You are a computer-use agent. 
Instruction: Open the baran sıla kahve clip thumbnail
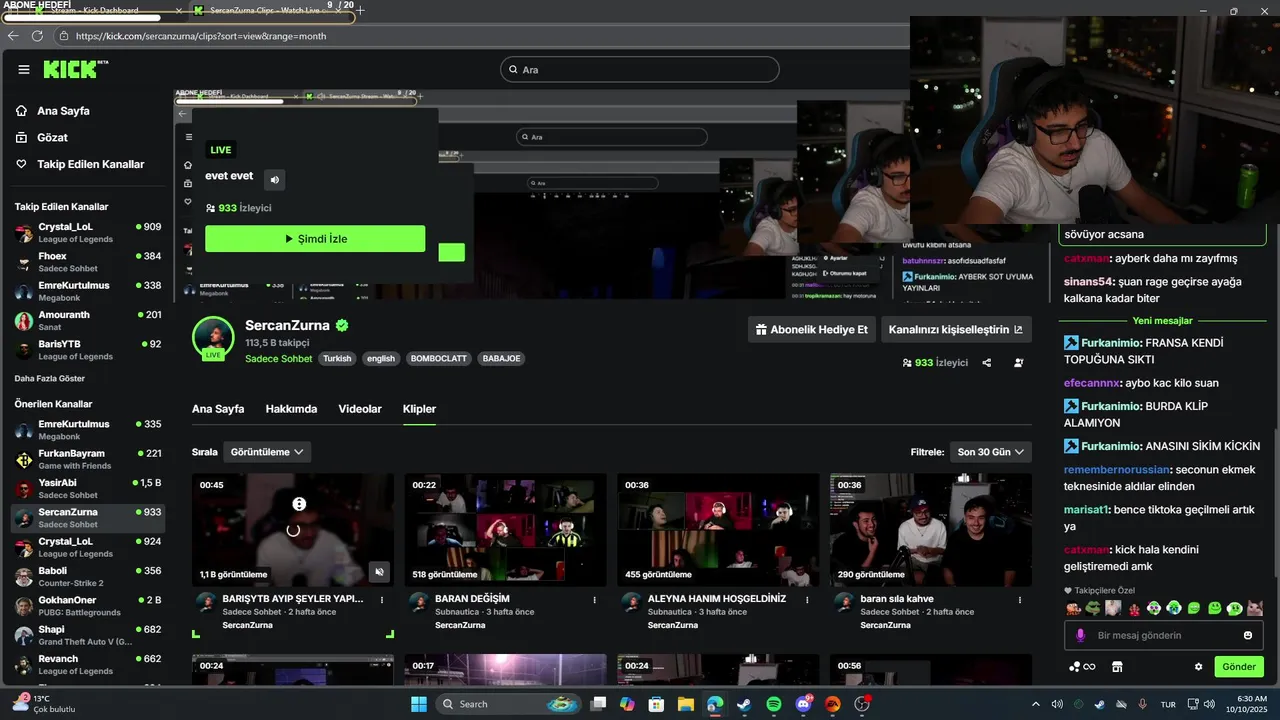931,529
